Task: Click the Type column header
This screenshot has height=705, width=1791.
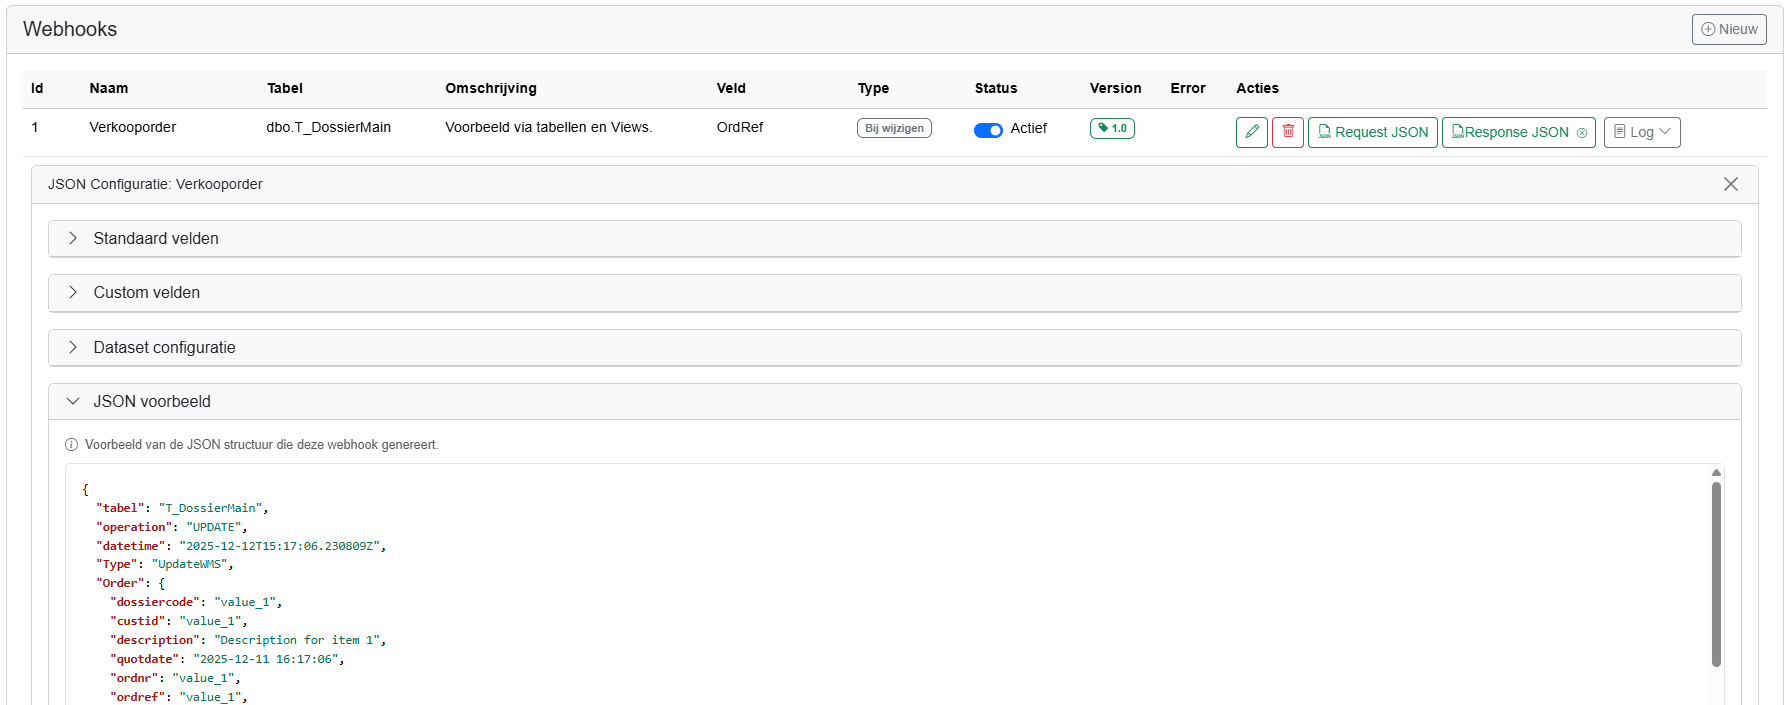Action: [x=873, y=88]
